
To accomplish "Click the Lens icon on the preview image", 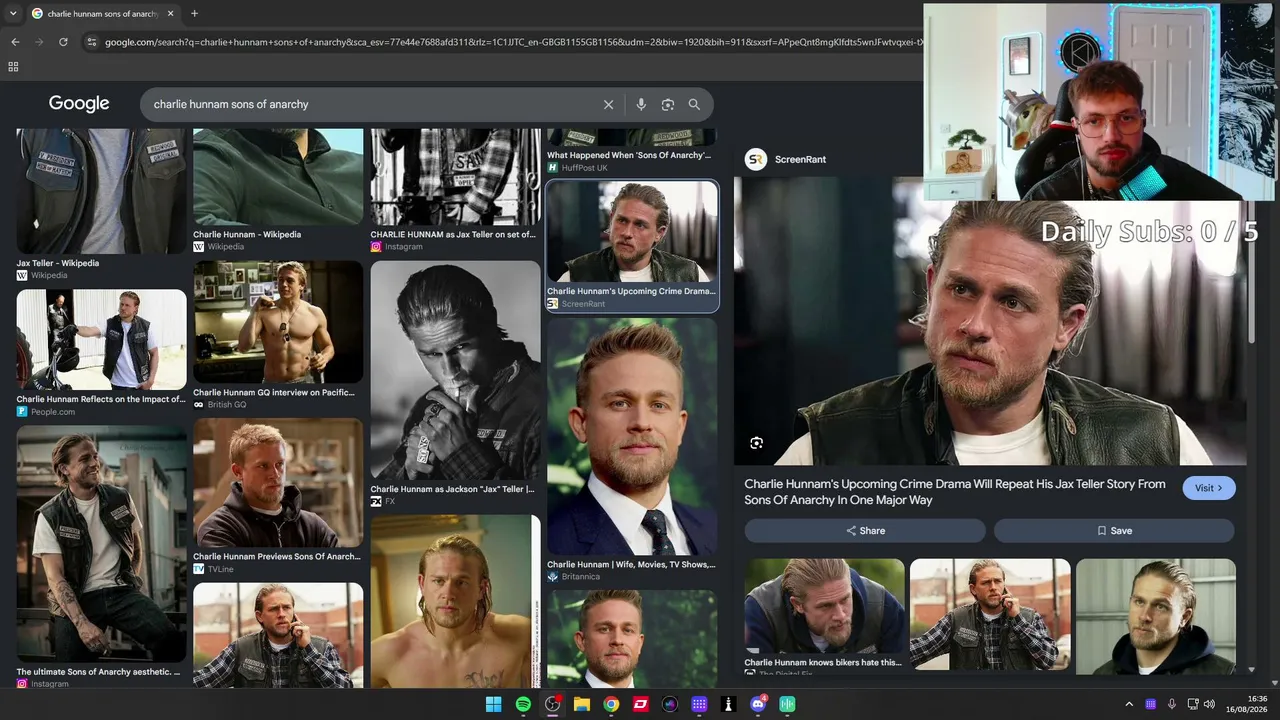I will 757,443.
